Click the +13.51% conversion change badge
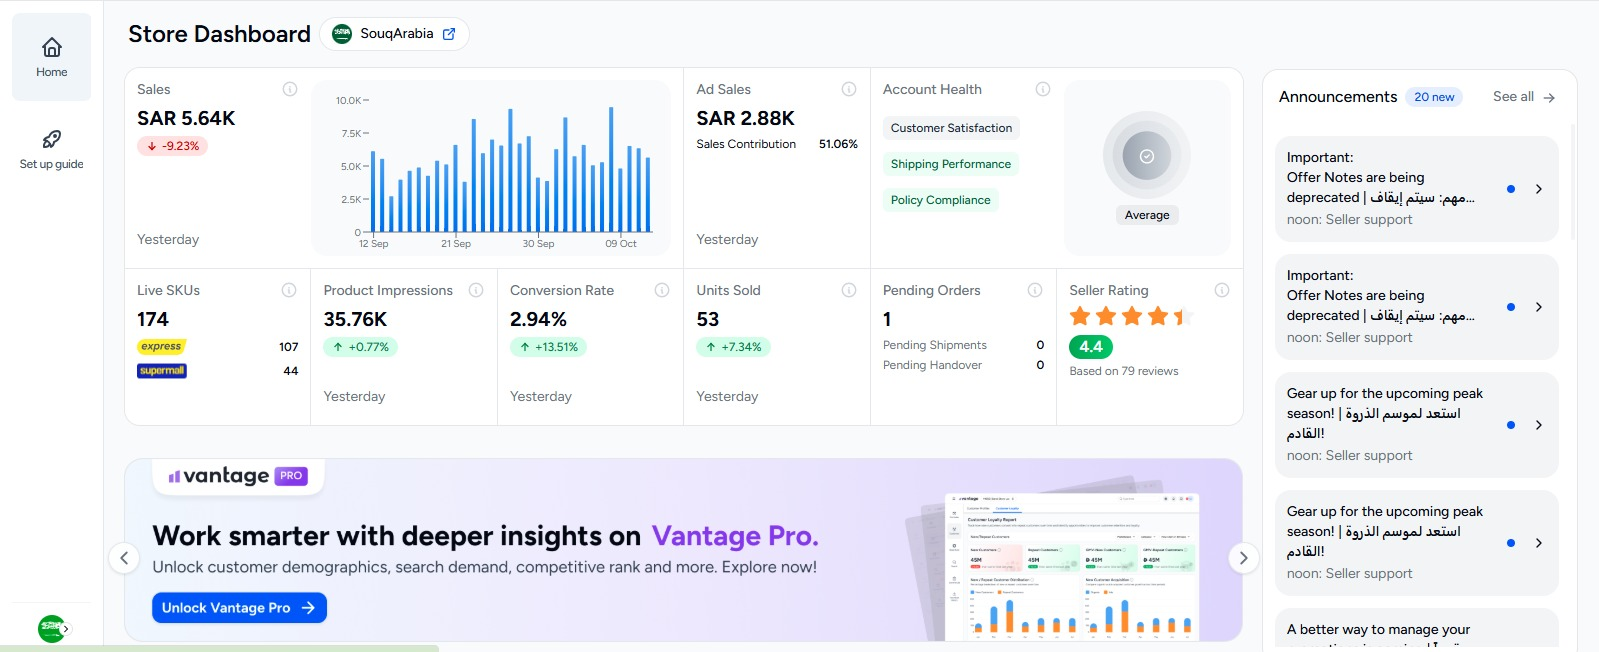The image size is (1599, 652). coord(548,347)
